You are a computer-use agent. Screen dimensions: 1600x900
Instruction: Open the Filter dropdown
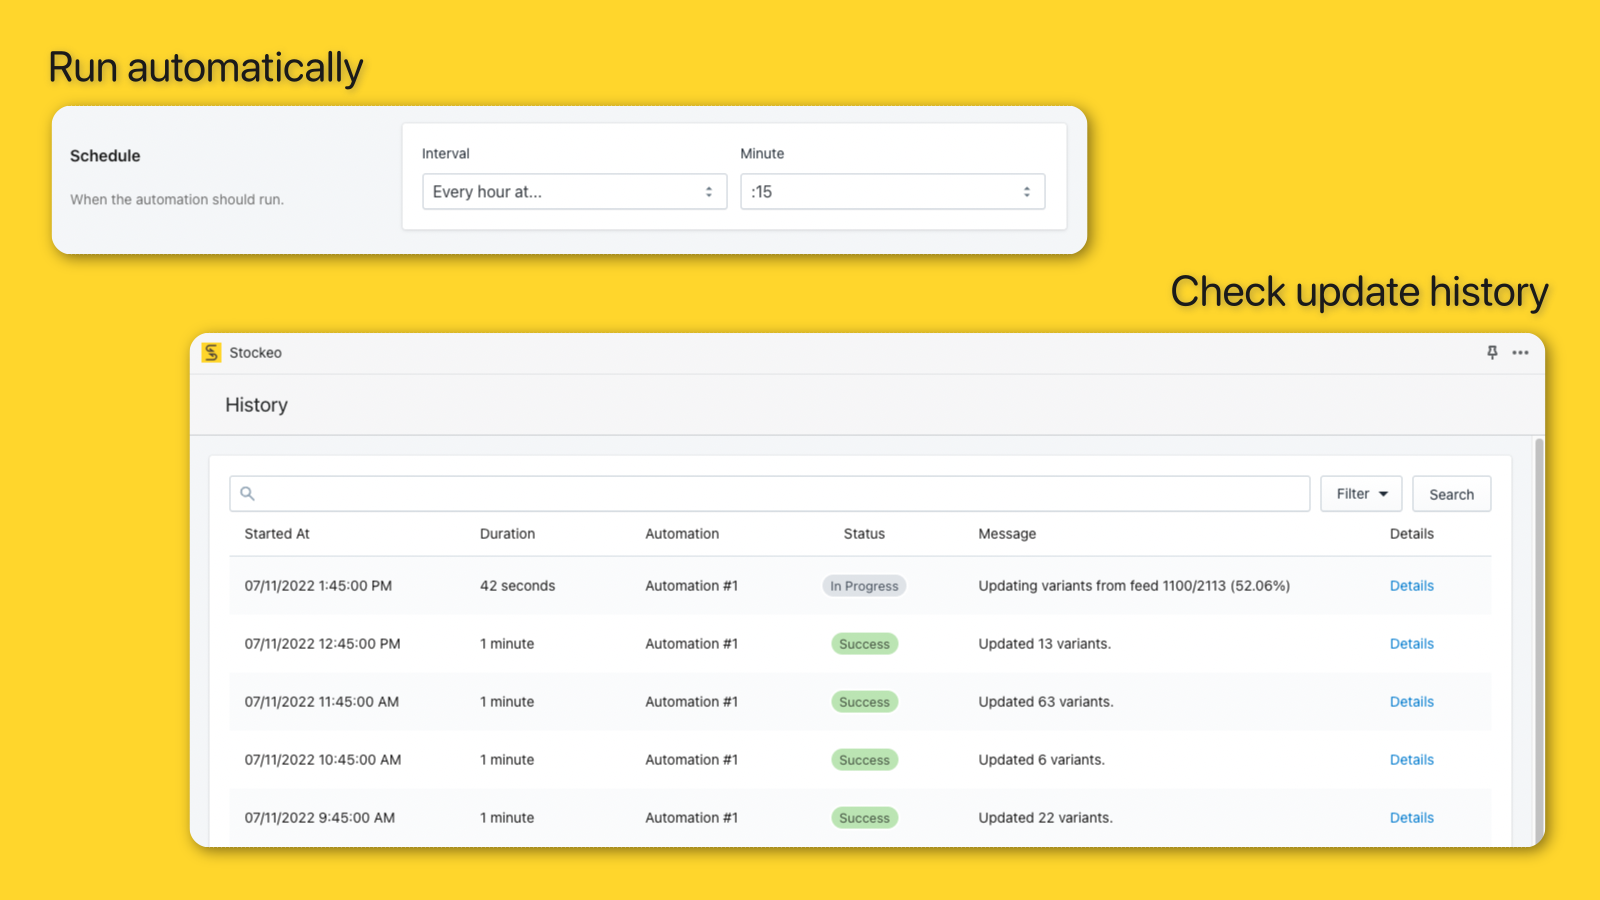click(x=1360, y=493)
